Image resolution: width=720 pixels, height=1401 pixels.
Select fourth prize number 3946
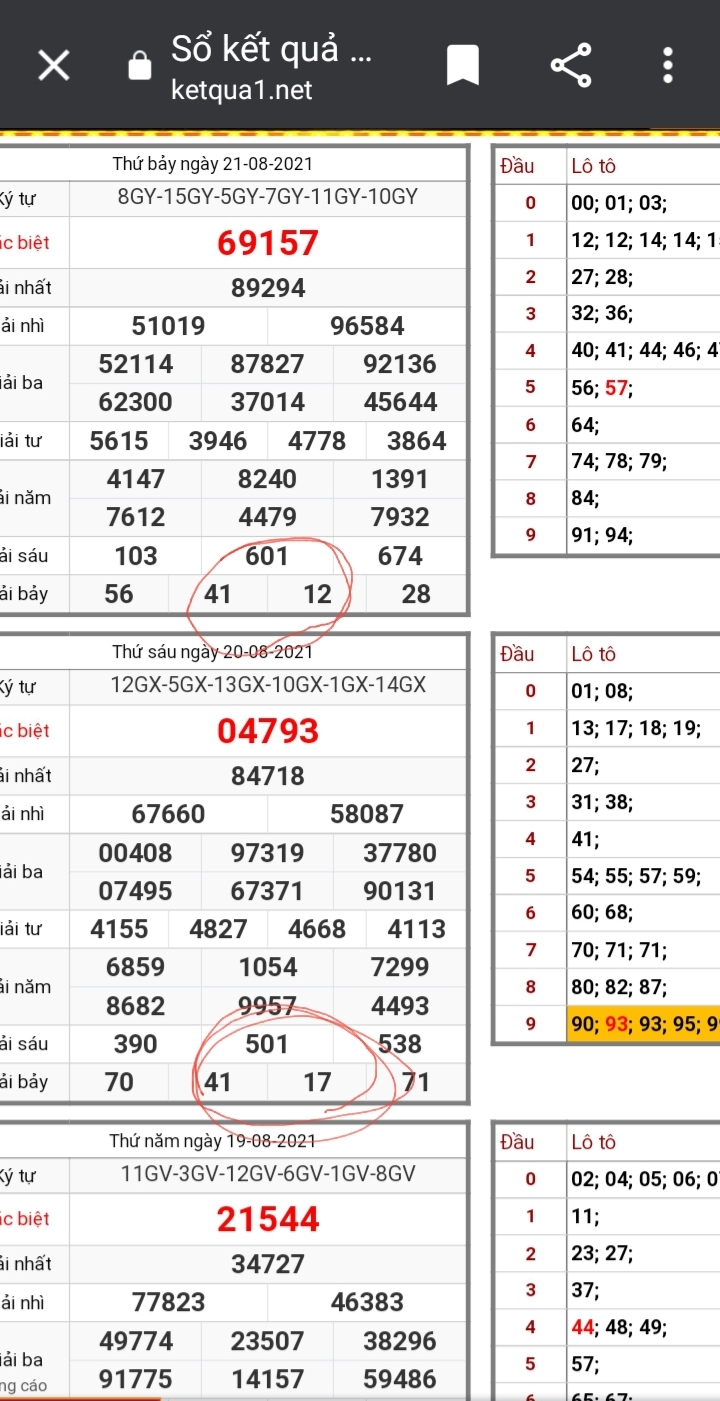(x=218, y=441)
